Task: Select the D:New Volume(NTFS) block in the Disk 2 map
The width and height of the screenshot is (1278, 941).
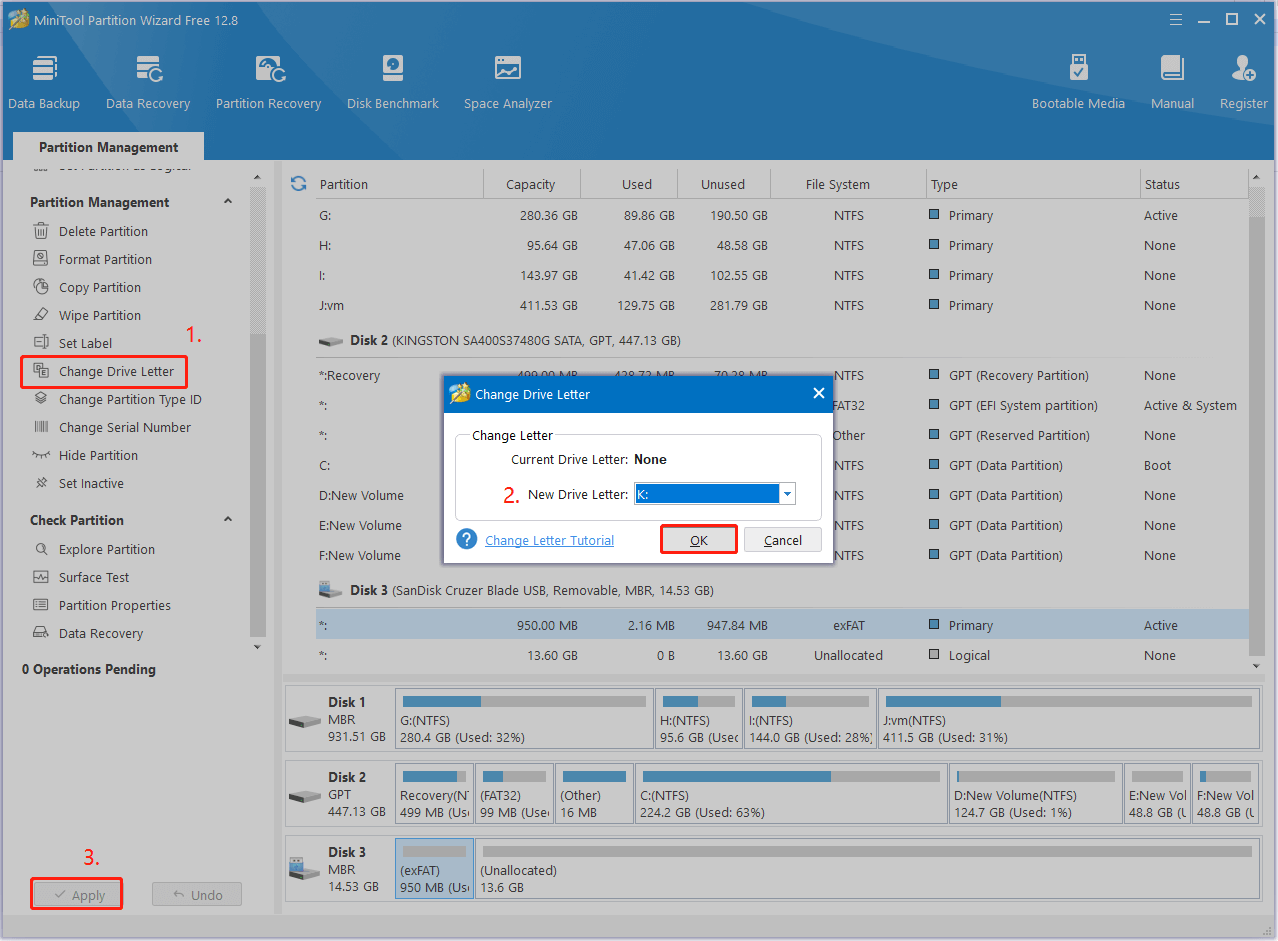Action: click(1035, 794)
